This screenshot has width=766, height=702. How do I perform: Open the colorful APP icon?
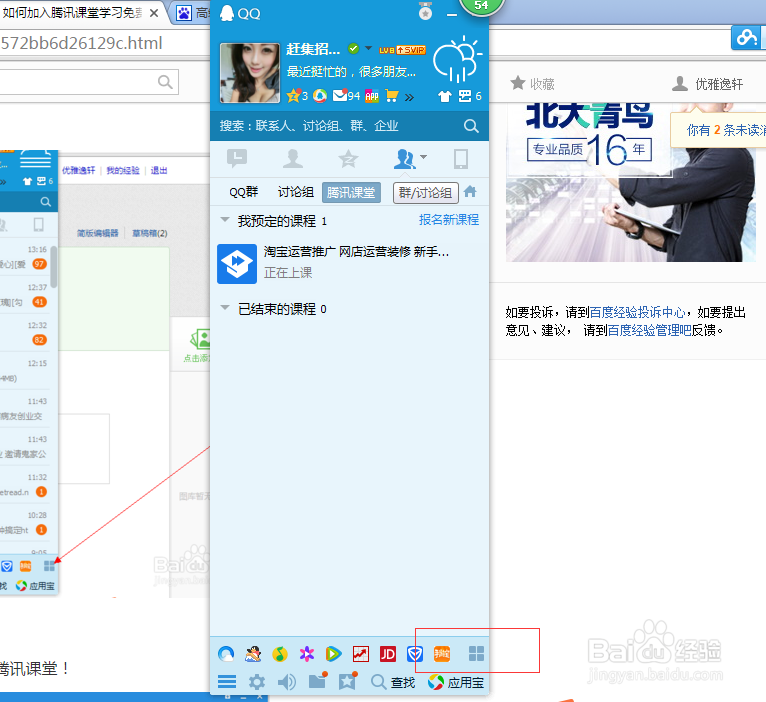tap(372, 96)
